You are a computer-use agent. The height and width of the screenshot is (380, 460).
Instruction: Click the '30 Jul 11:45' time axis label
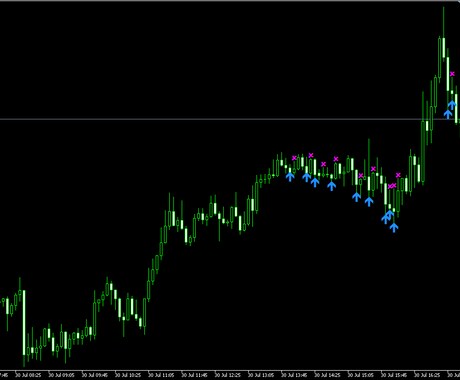pos(195,375)
